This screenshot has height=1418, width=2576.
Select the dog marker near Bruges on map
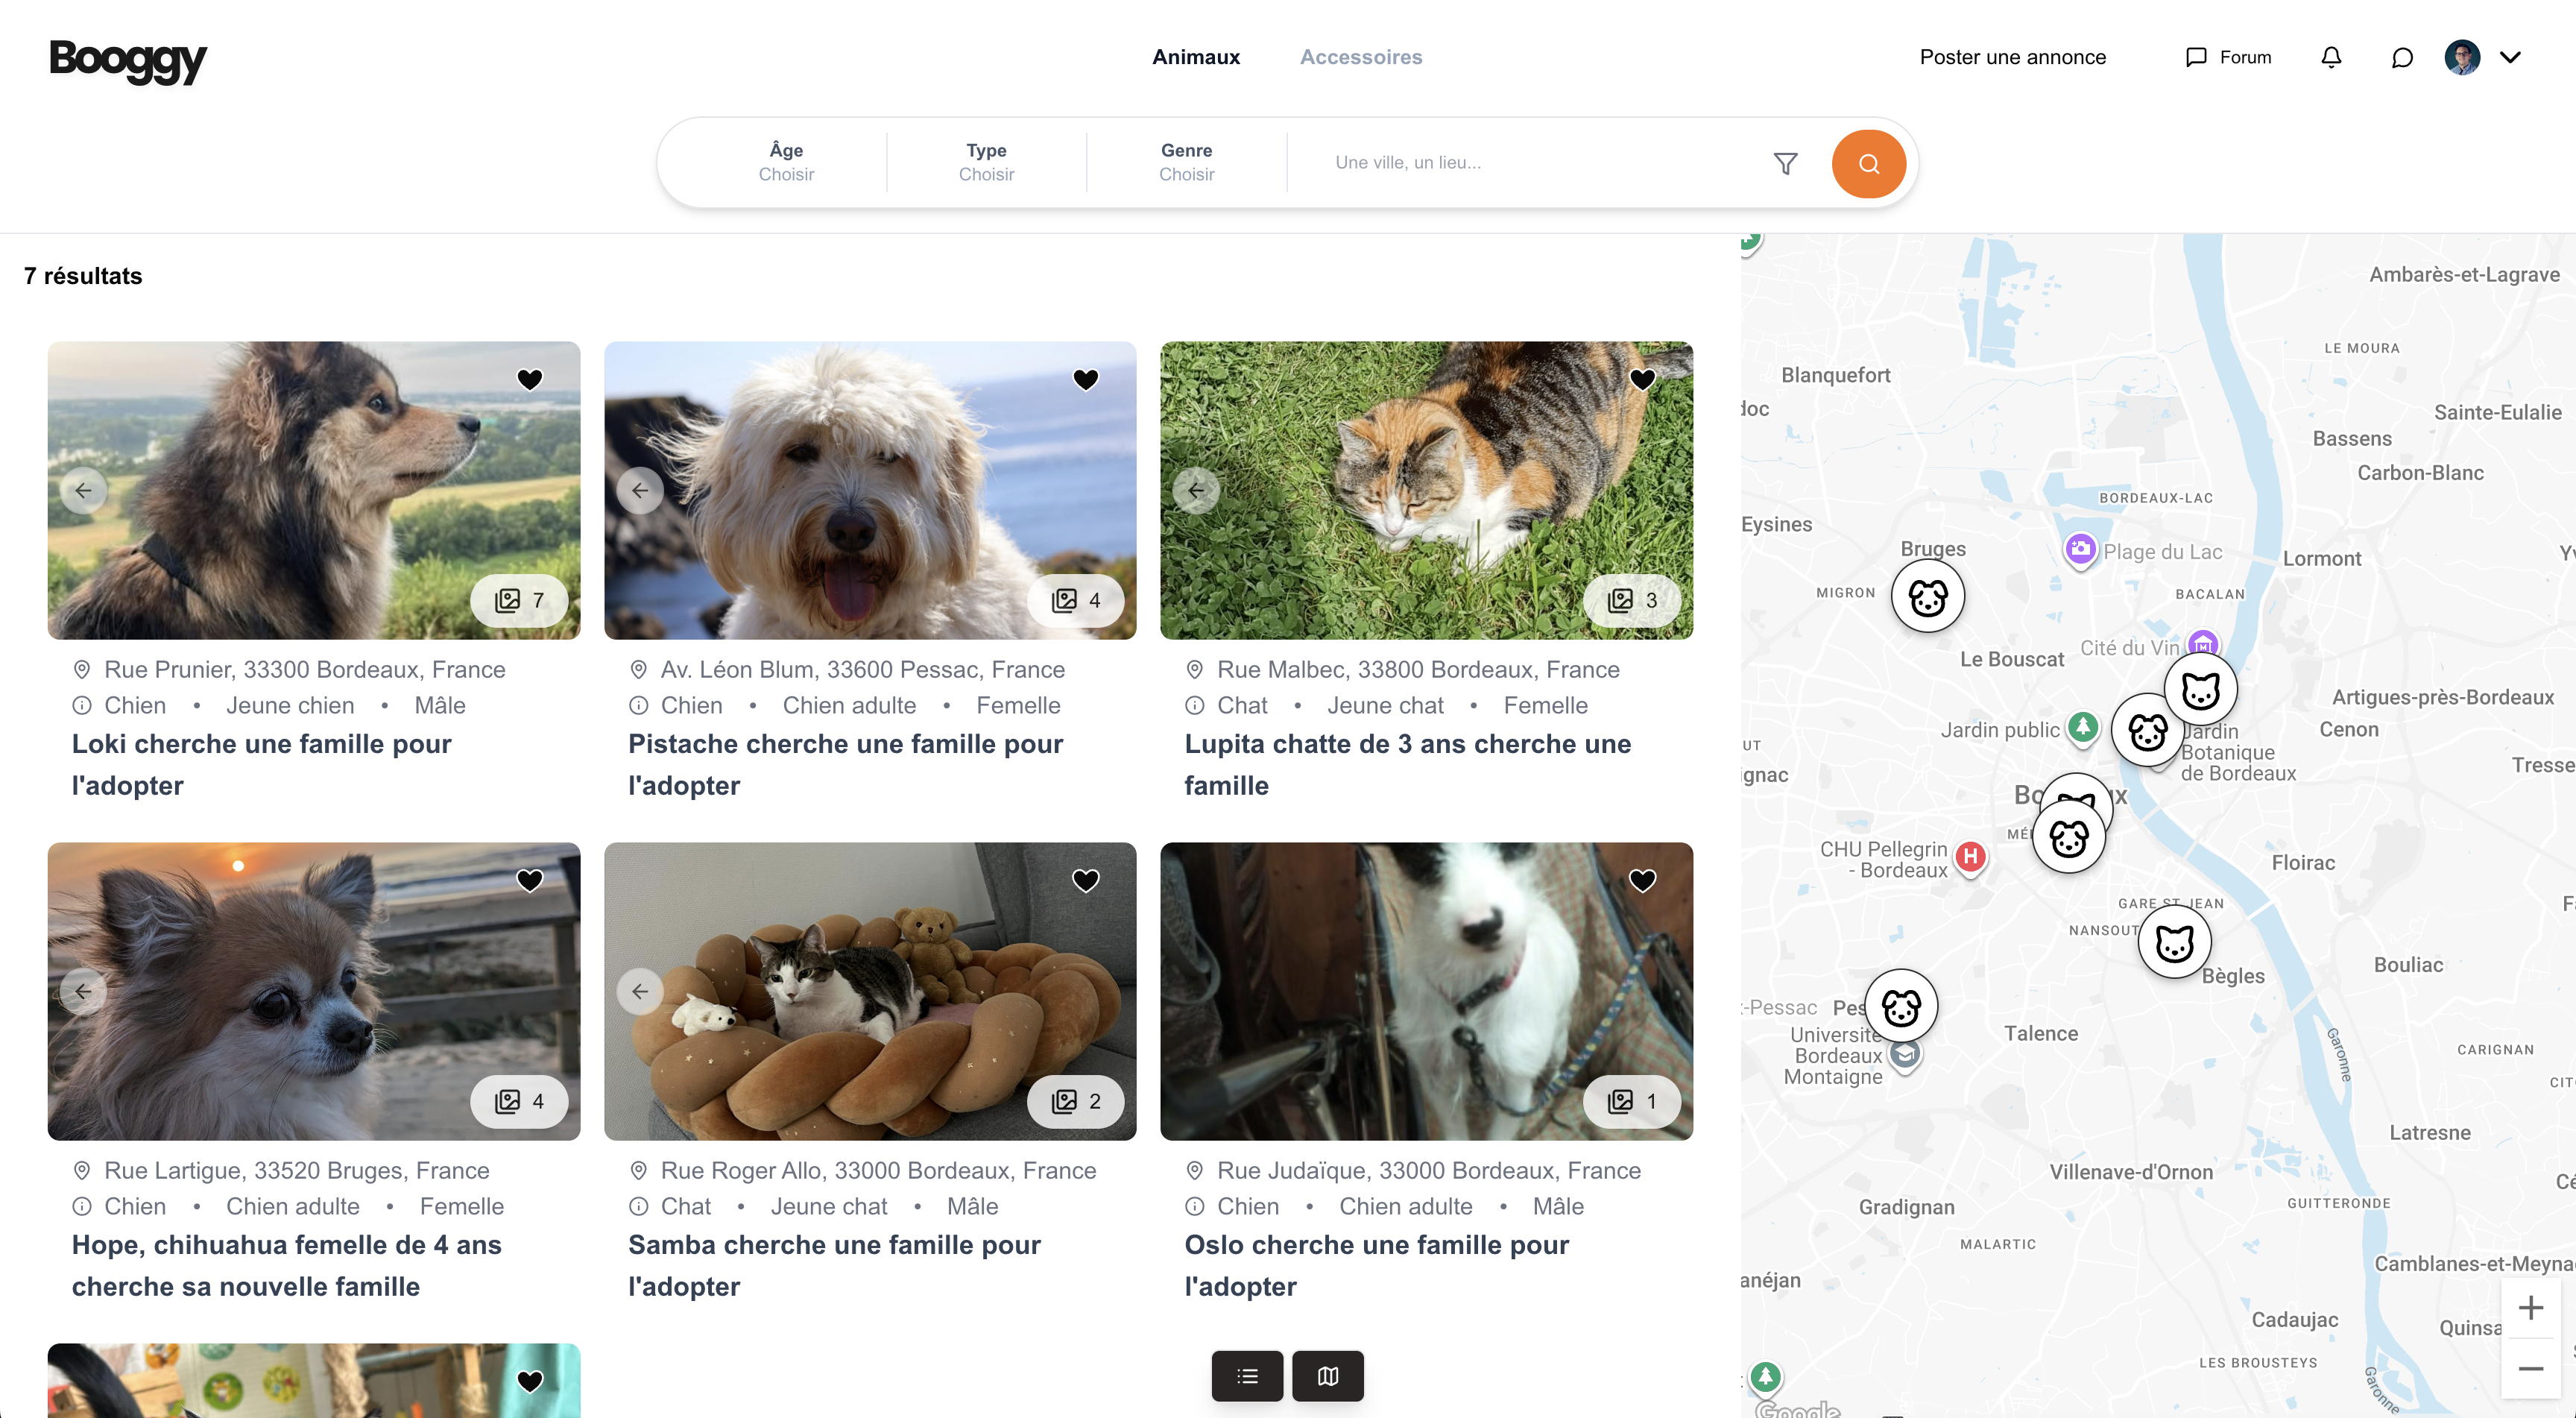(x=1928, y=596)
